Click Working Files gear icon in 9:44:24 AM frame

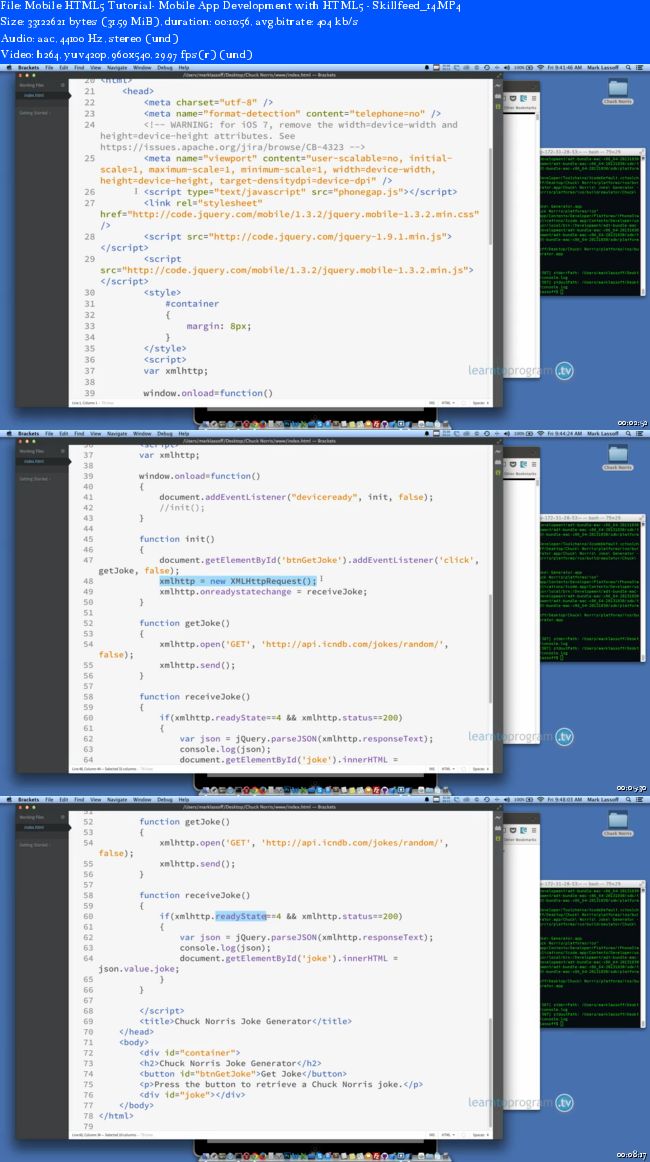pos(62,451)
